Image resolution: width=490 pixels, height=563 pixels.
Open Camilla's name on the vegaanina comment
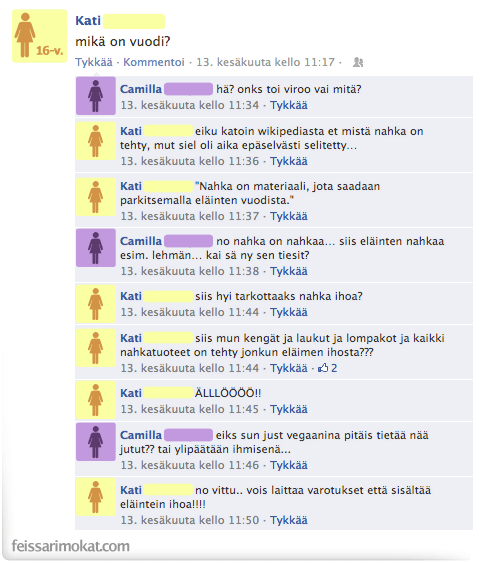pos(141,435)
